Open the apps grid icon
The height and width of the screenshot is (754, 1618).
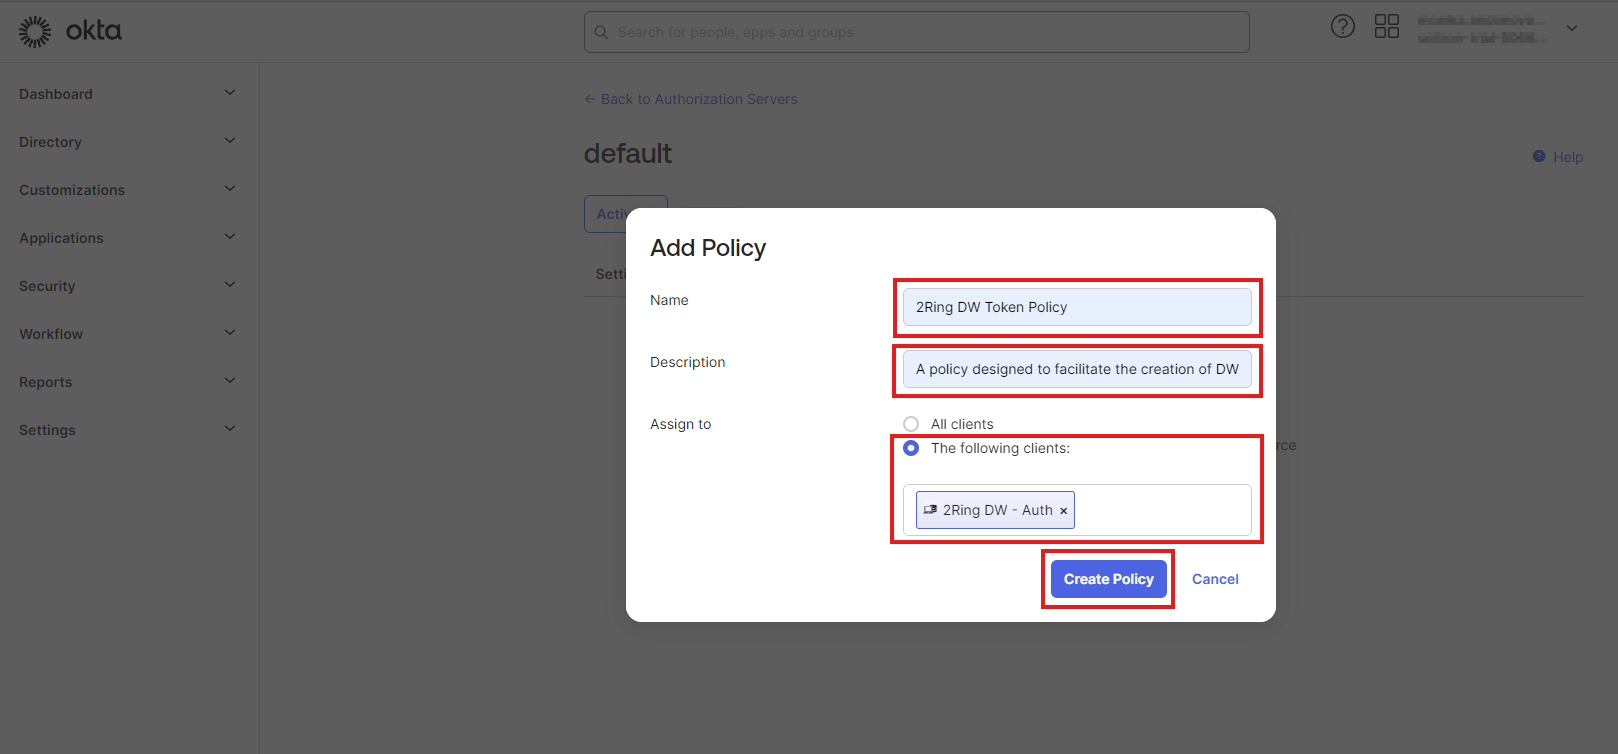point(1386,27)
